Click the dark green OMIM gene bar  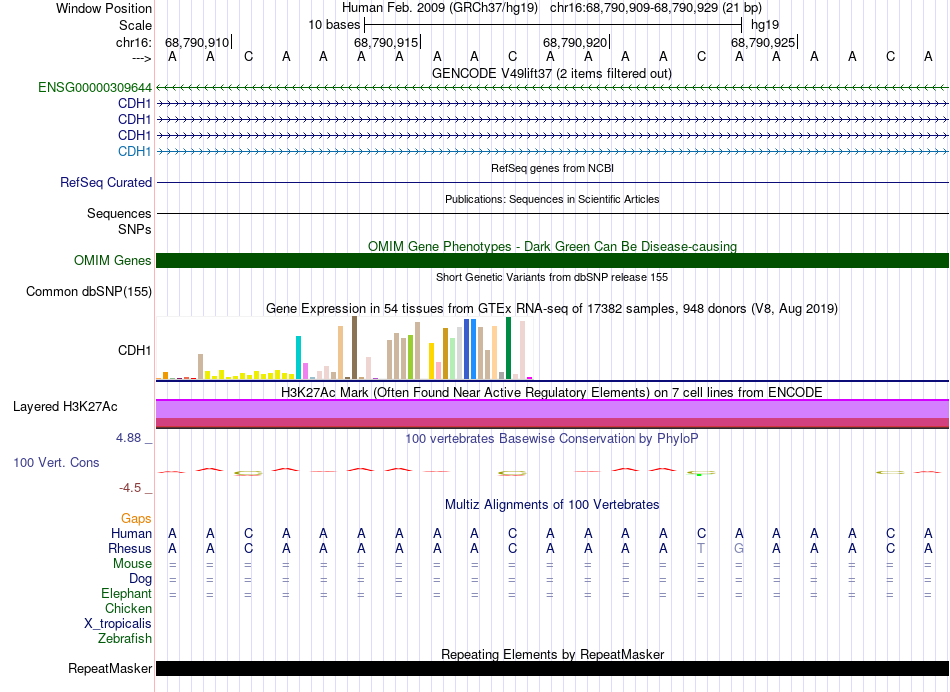click(552, 261)
